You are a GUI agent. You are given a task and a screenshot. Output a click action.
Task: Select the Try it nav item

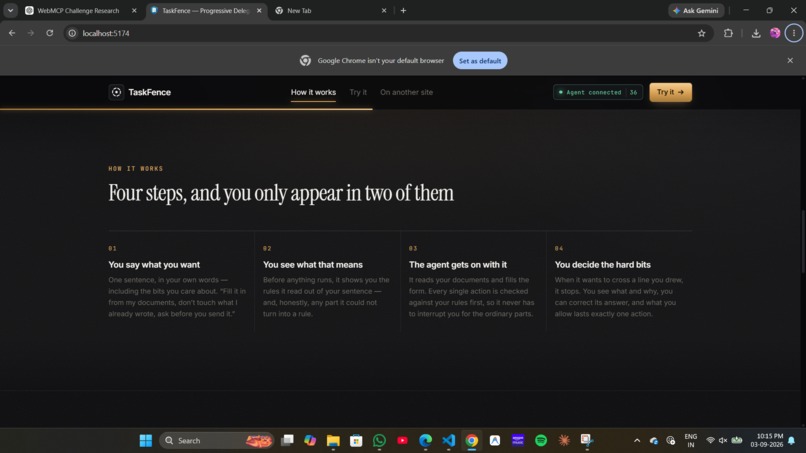click(x=358, y=92)
